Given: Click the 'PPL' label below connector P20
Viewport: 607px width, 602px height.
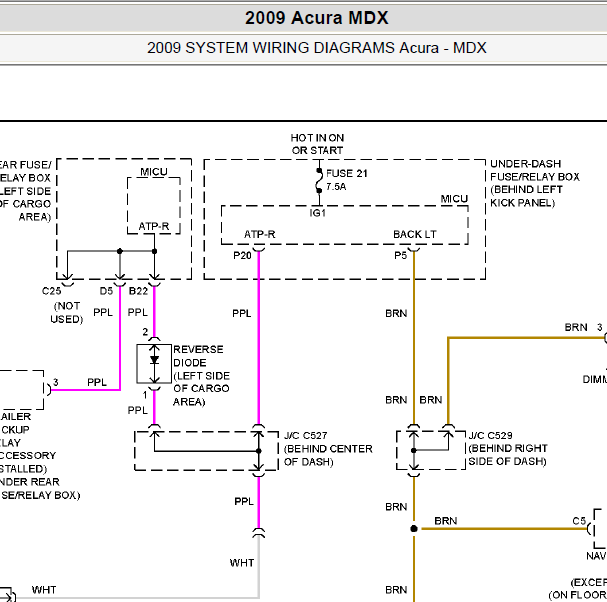Looking at the screenshot, I should tap(242, 313).
